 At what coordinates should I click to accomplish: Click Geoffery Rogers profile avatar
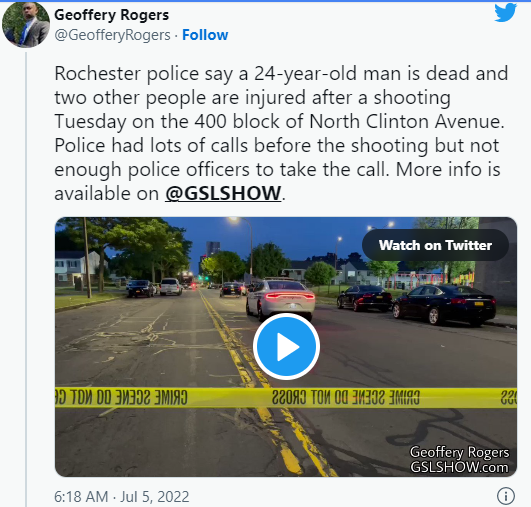(x=26, y=24)
